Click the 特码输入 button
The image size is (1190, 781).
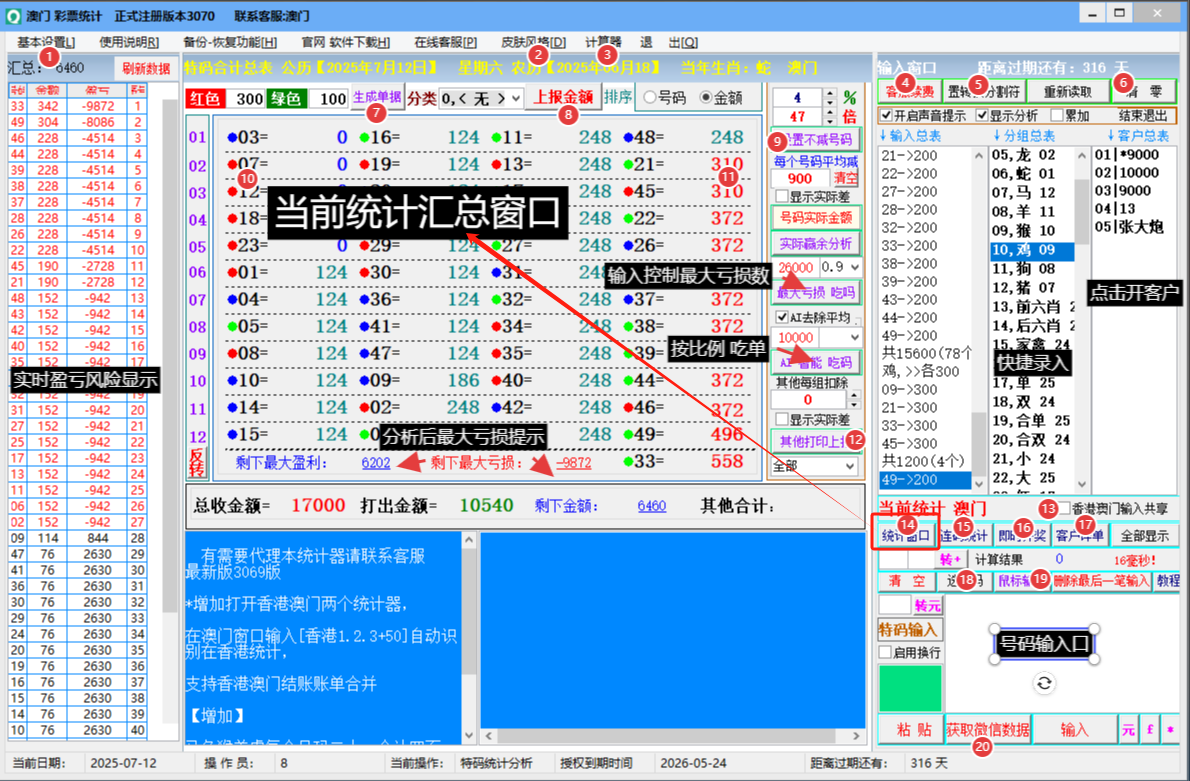910,629
